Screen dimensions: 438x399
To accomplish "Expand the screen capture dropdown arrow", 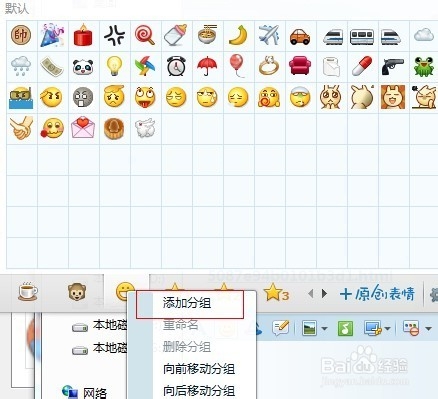I will 387,329.
